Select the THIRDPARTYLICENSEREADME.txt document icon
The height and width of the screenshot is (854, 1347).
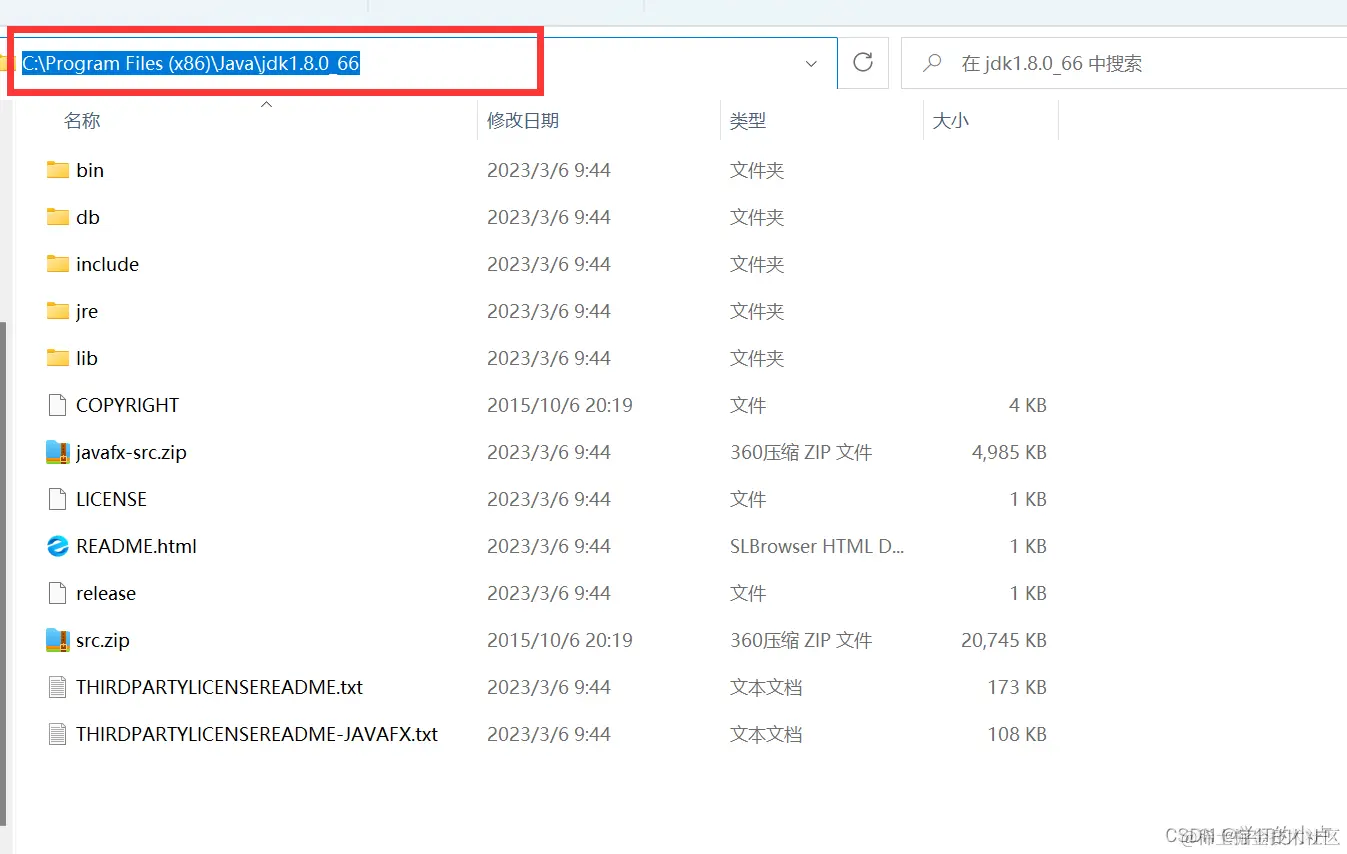pyautogui.click(x=58, y=687)
